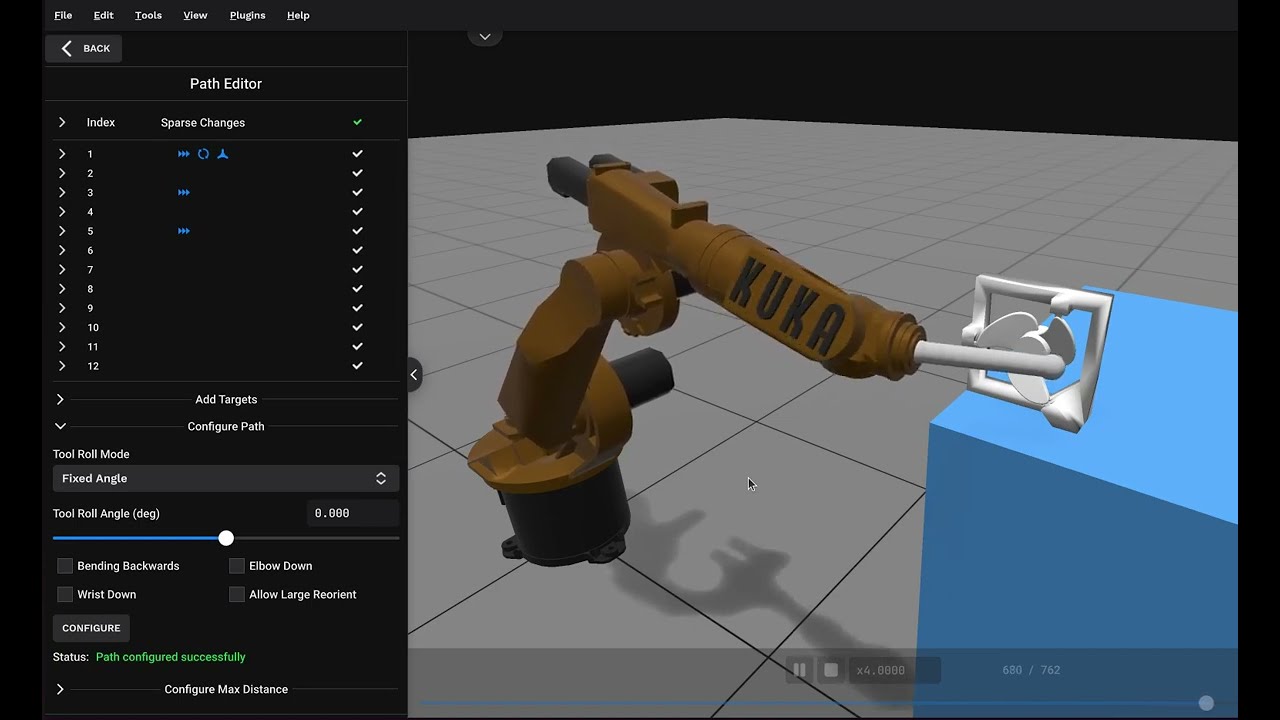
Task: Expand path target row 11
Action: click(x=62, y=347)
